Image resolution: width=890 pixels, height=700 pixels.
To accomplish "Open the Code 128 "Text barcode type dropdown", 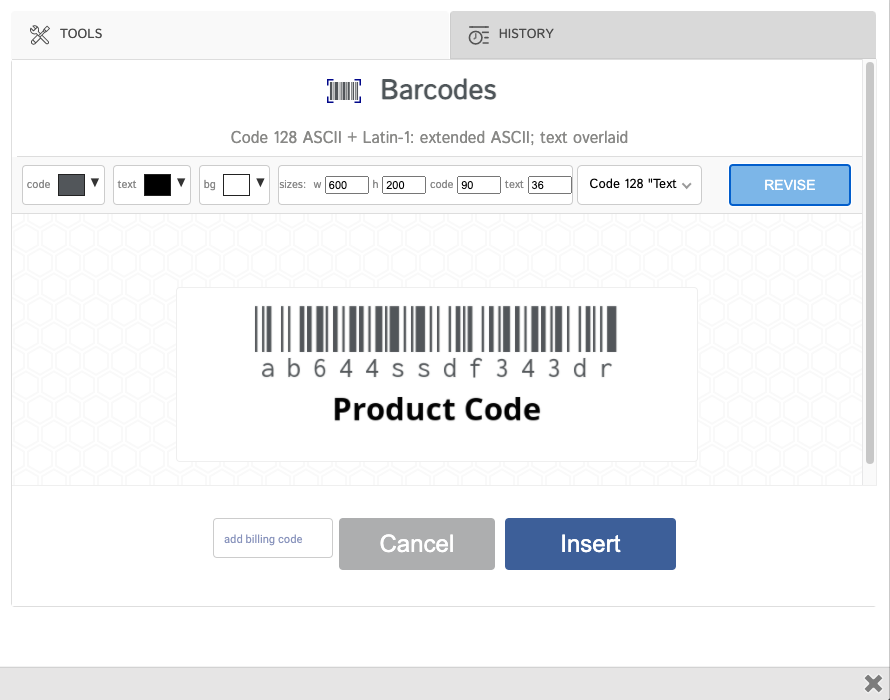I will pos(639,185).
